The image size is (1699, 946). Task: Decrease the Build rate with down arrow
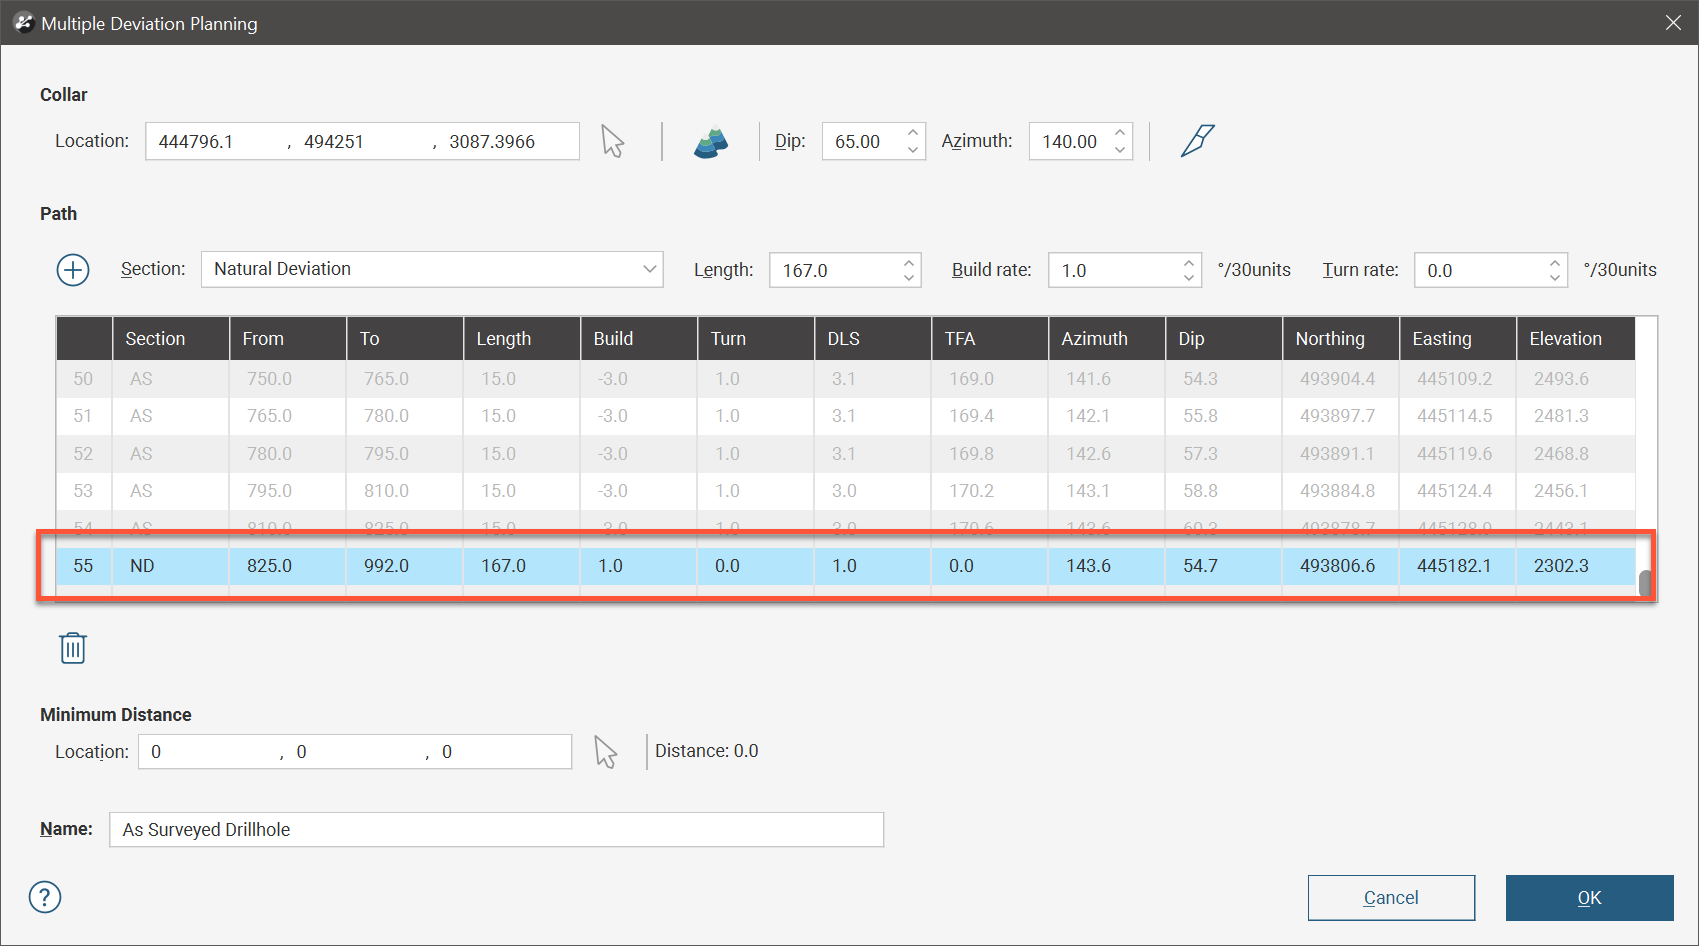(1188, 278)
